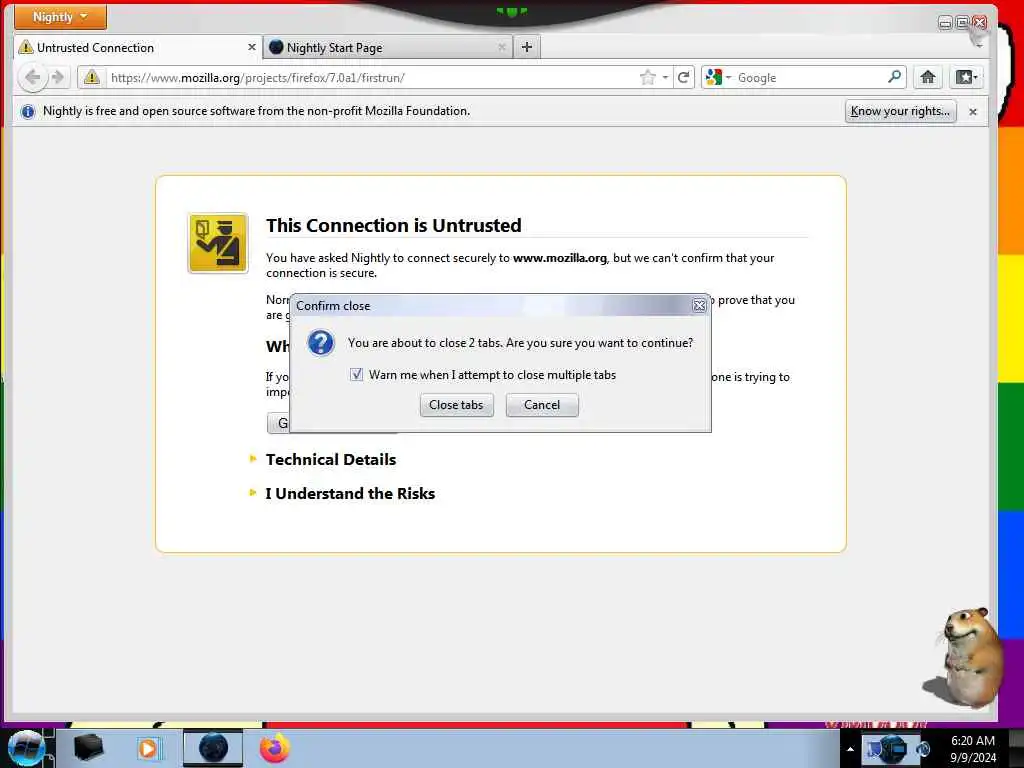The image size is (1024, 768).
Task: Close the Nightly Start Page tab
Action: coord(502,47)
